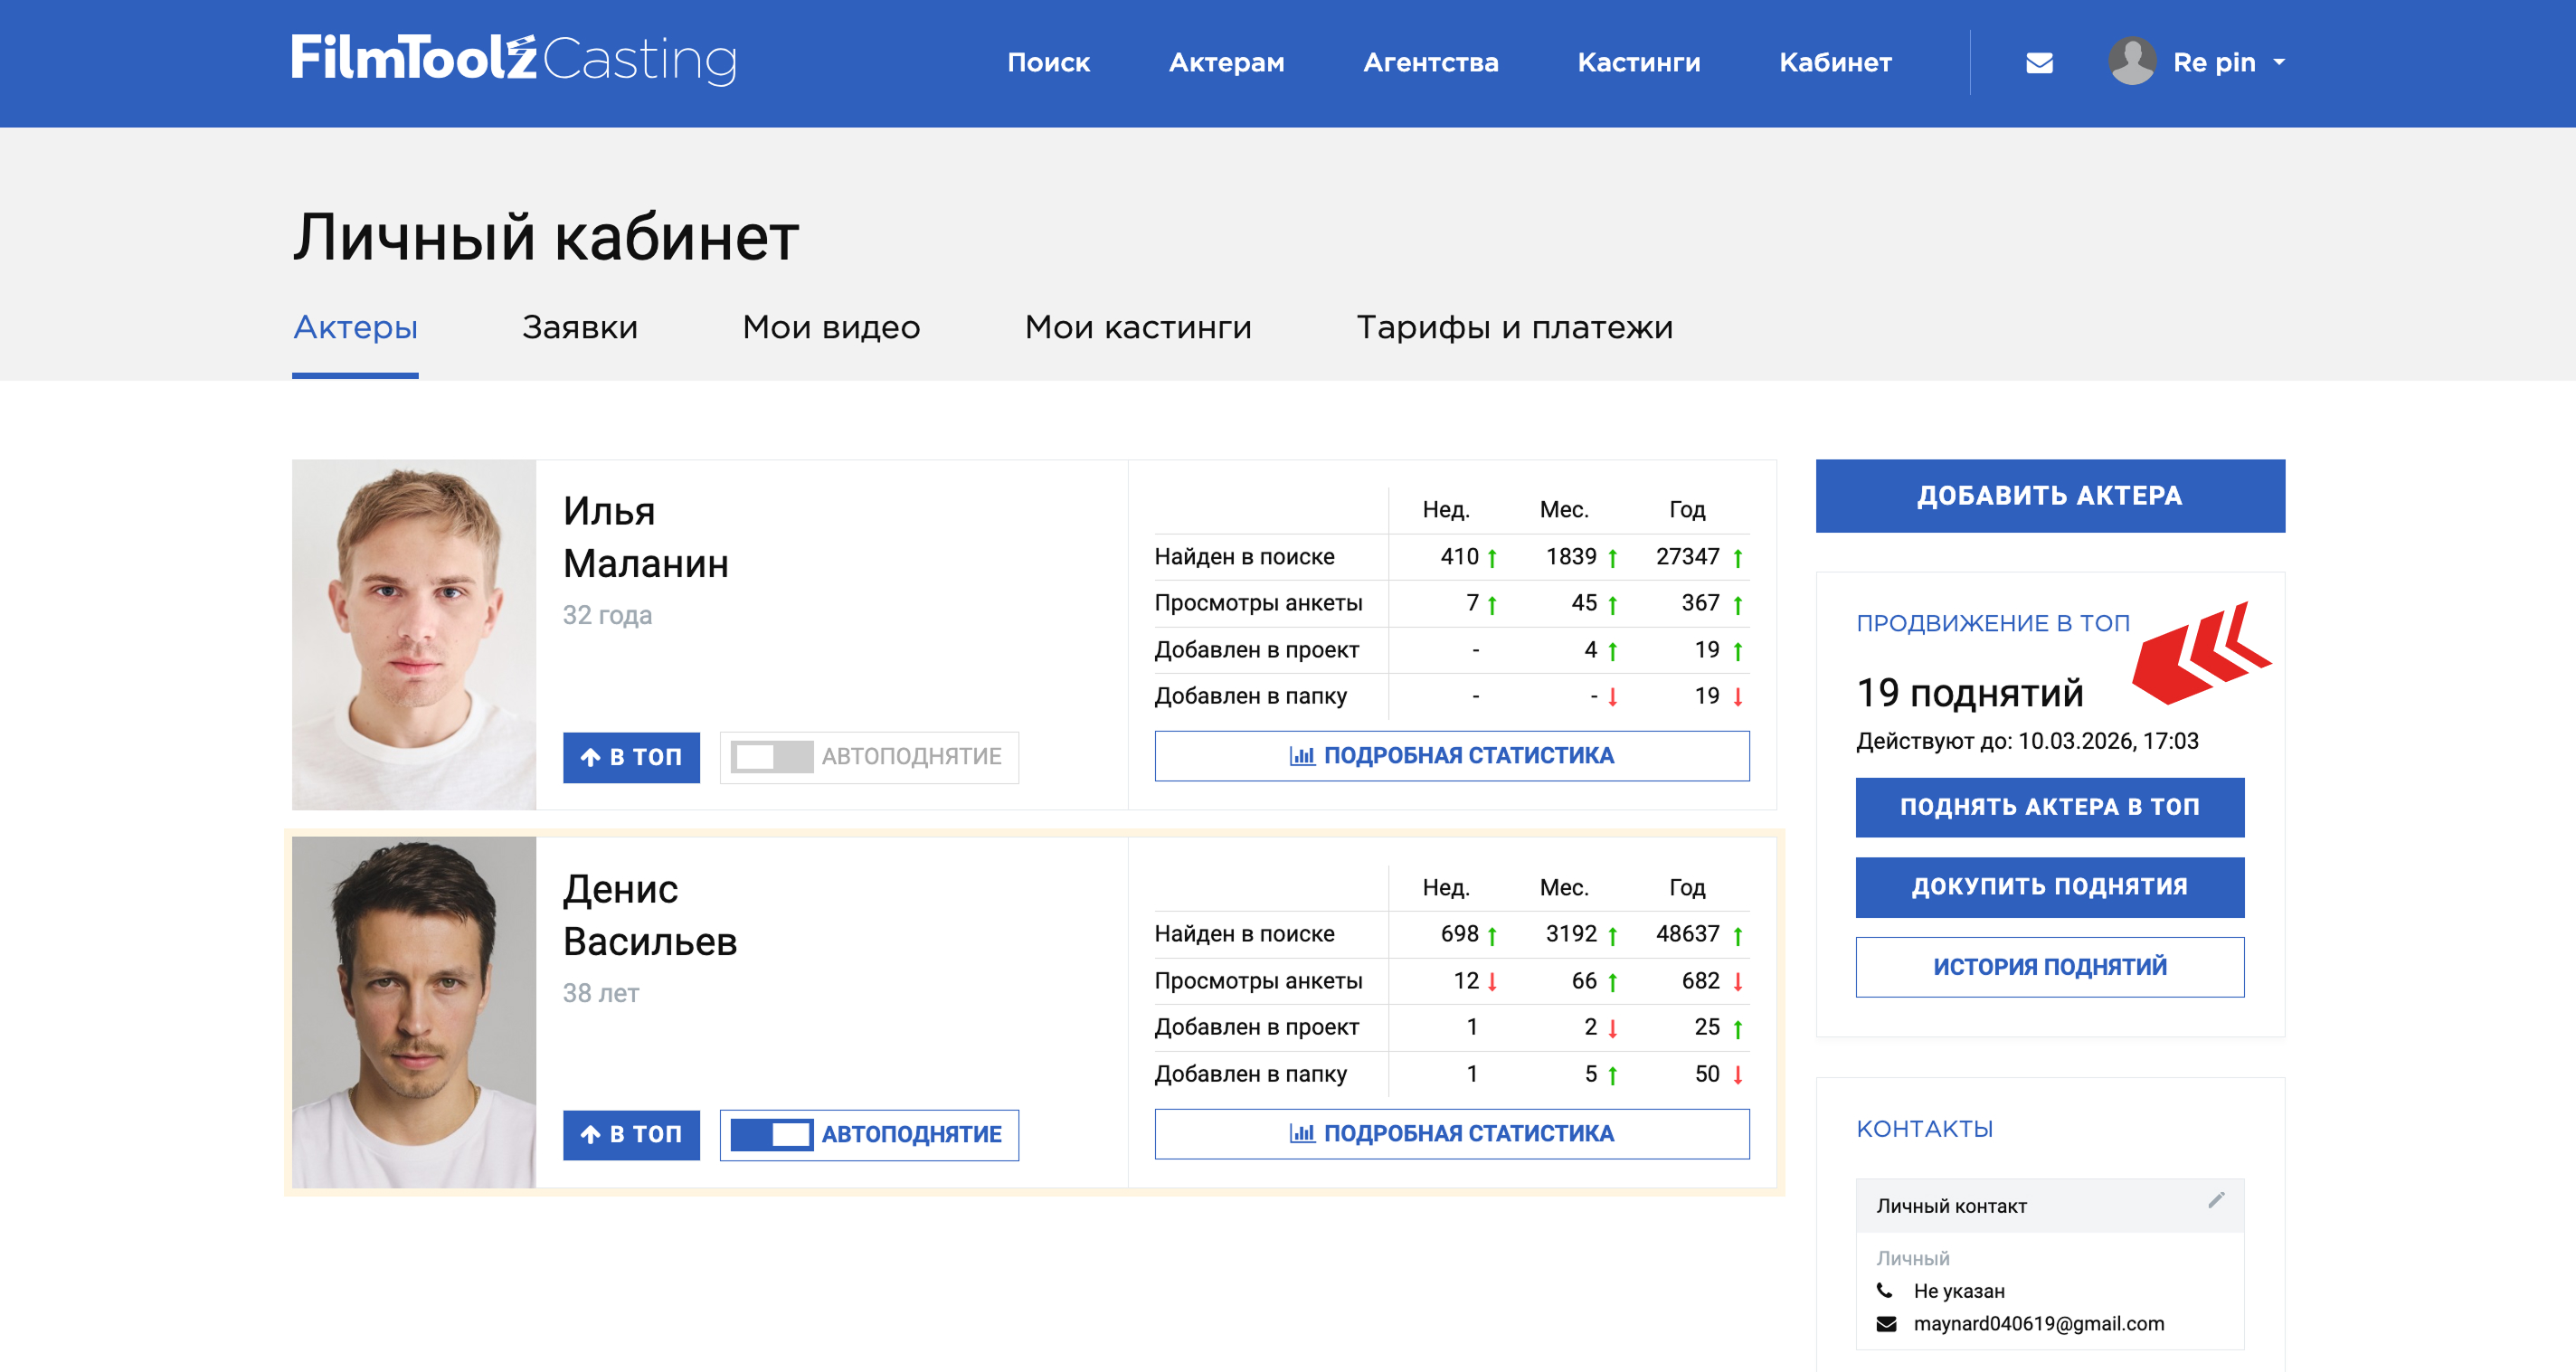Click the email envelope icon in contacts

click(x=1886, y=1324)
